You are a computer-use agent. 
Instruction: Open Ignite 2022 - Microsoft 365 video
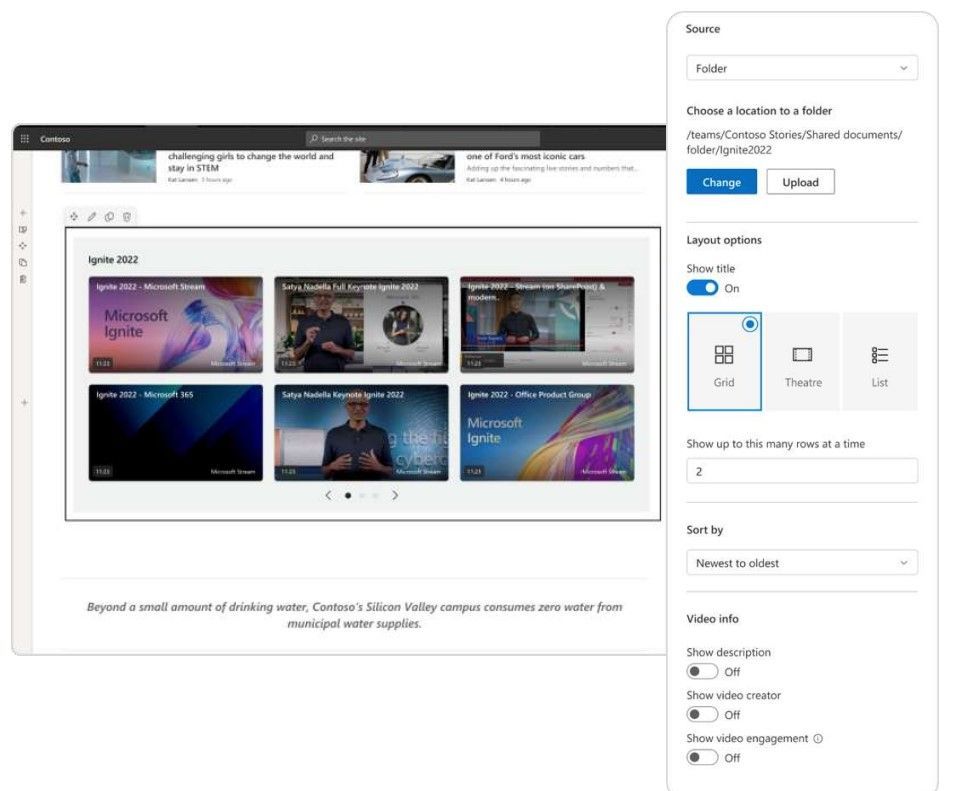click(176, 432)
